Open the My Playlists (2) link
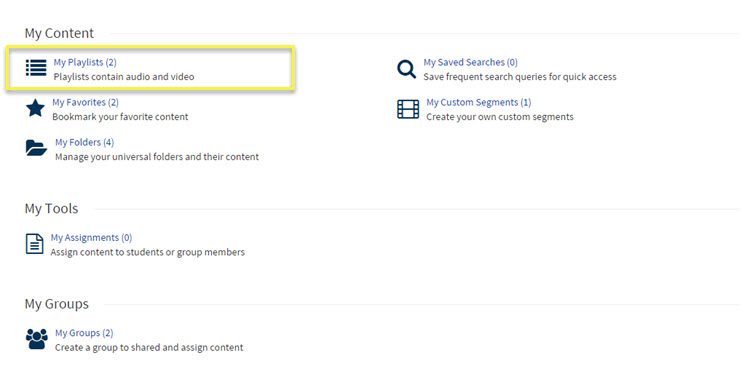The width and height of the screenshot is (750, 382). coord(85,62)
